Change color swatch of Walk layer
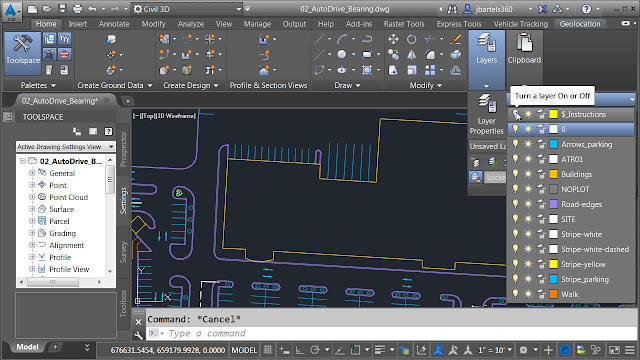This screenshot has height=360, width=640. pos(553,294)
